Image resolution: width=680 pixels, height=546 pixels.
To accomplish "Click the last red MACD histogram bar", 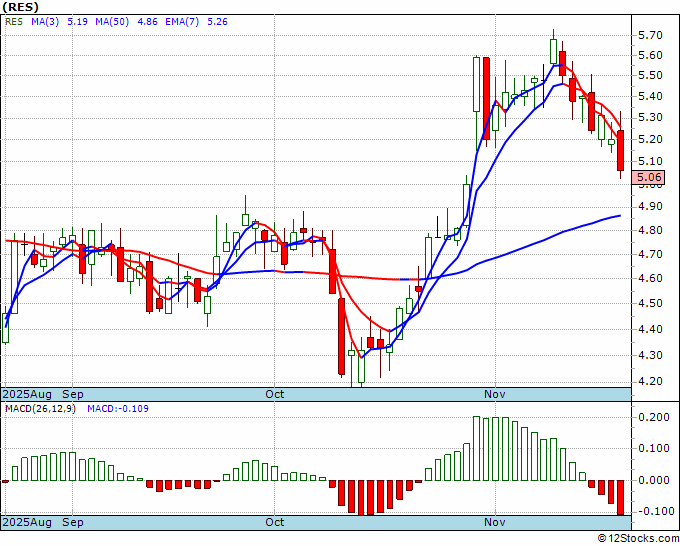I will 621,497.
